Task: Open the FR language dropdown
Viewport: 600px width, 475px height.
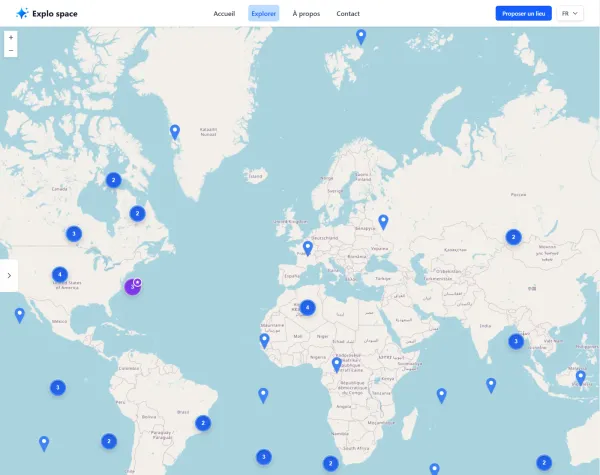Action: point(571,13)
